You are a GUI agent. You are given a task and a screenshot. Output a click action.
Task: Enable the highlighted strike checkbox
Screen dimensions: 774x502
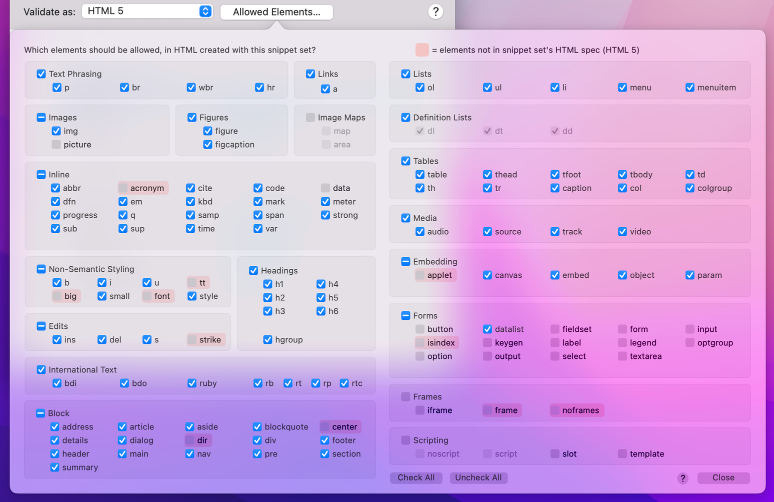tap(192, 340)
